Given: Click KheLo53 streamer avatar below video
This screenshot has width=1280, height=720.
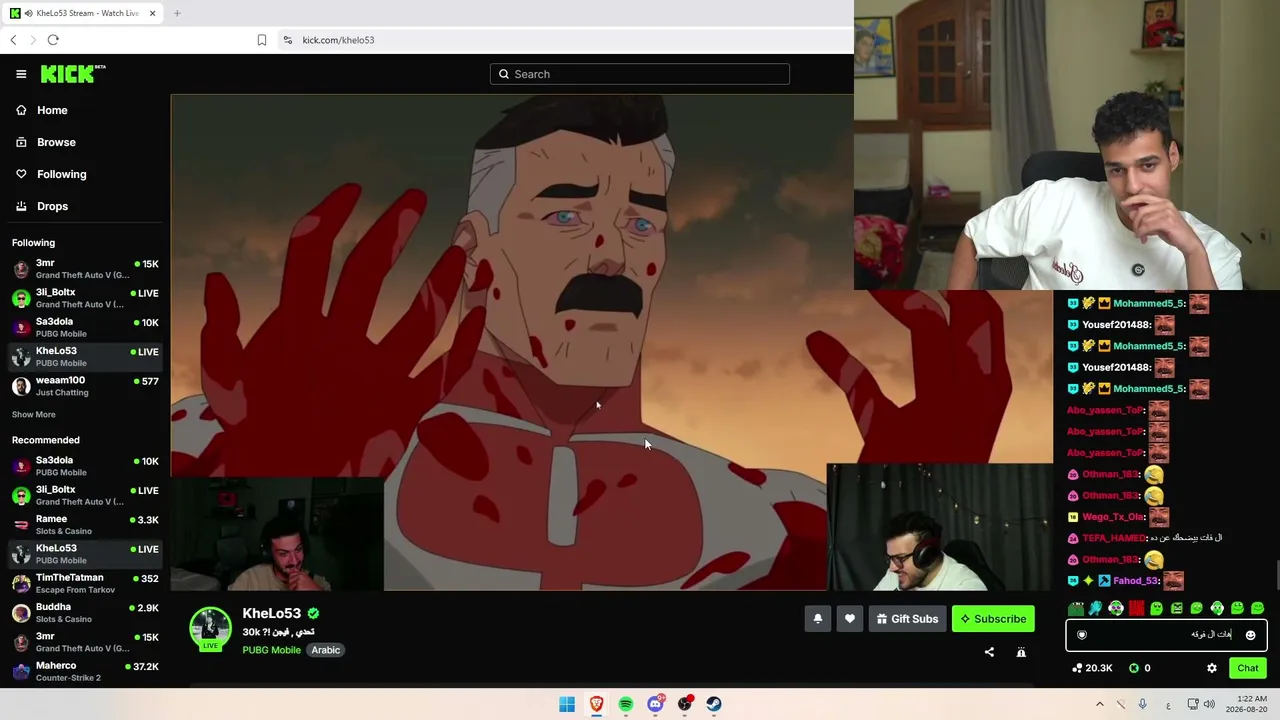Looking at the screenshot, I should tap(210, 628).
